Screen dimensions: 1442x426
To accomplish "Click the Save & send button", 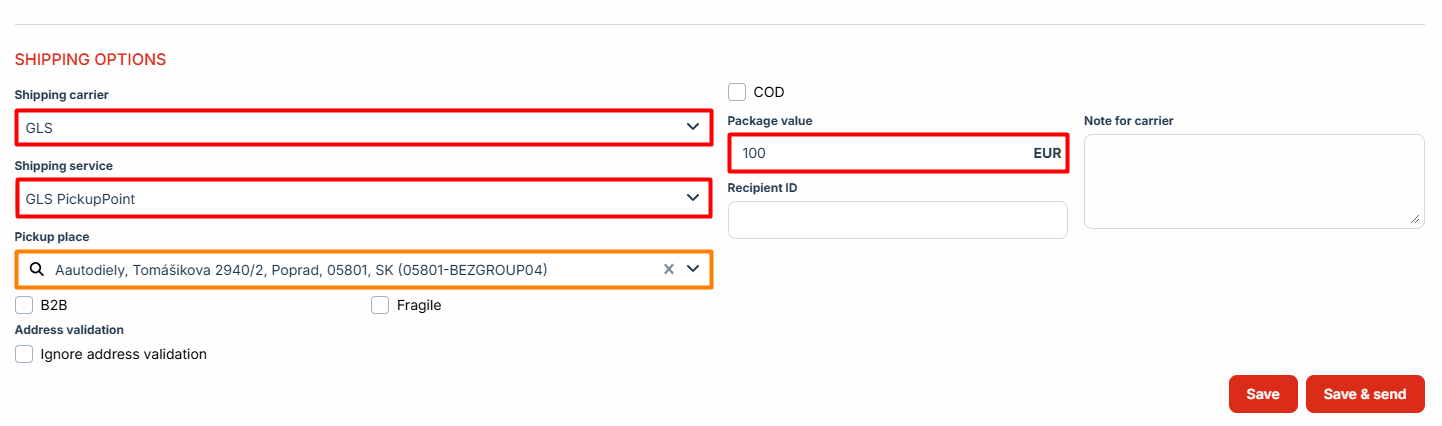I will (1364, 394).
